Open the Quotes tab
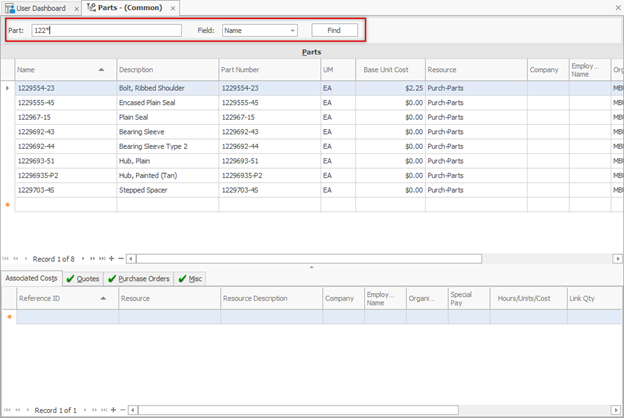This screenshot has height=418, width=624. click(83, 278)
